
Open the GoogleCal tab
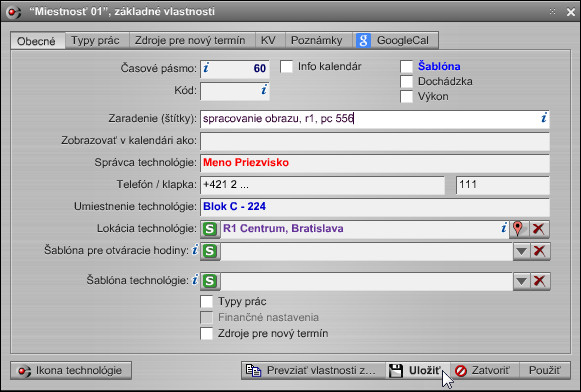(x=395, y=40)
